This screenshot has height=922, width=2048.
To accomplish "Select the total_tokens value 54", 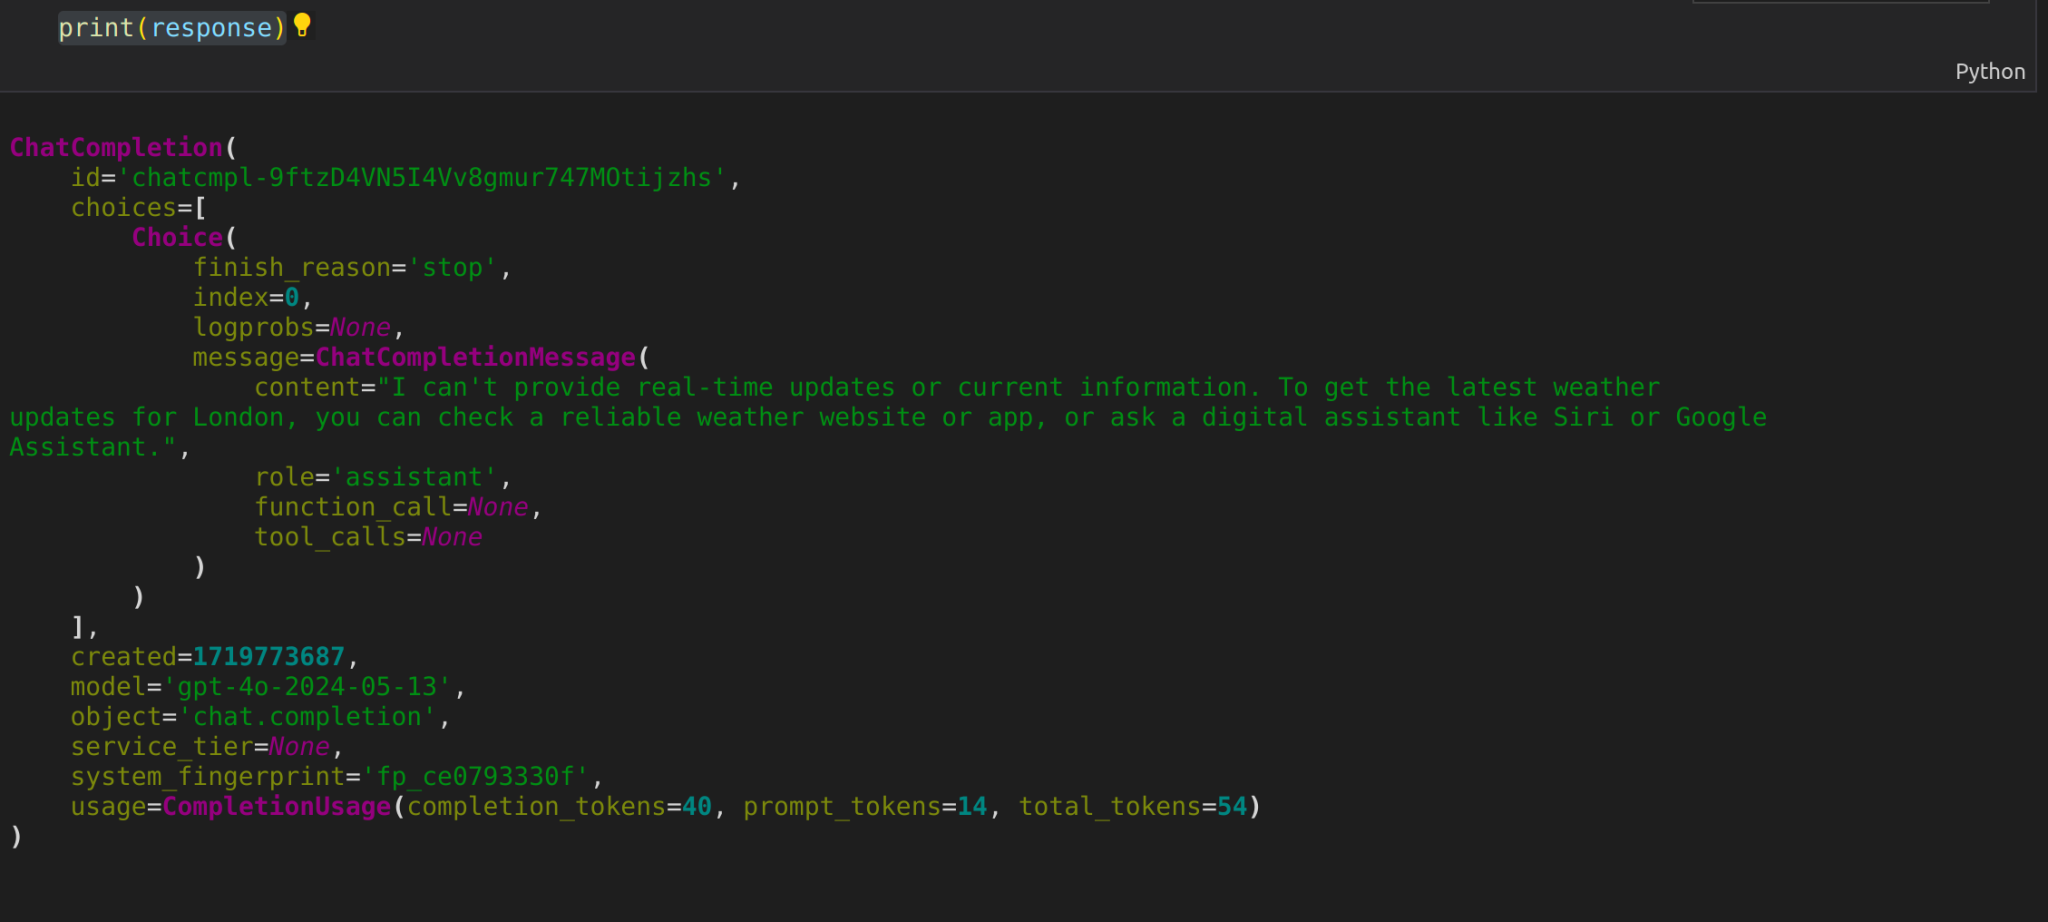I will (1235, 806).
